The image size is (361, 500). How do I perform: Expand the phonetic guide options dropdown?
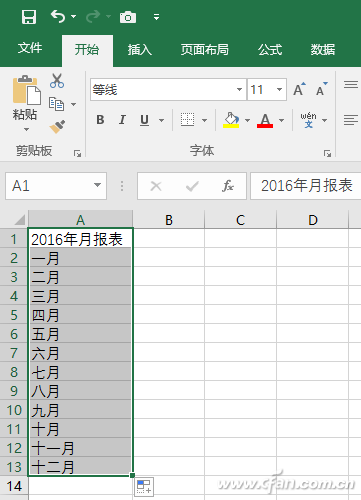click(x=325, y=120)
